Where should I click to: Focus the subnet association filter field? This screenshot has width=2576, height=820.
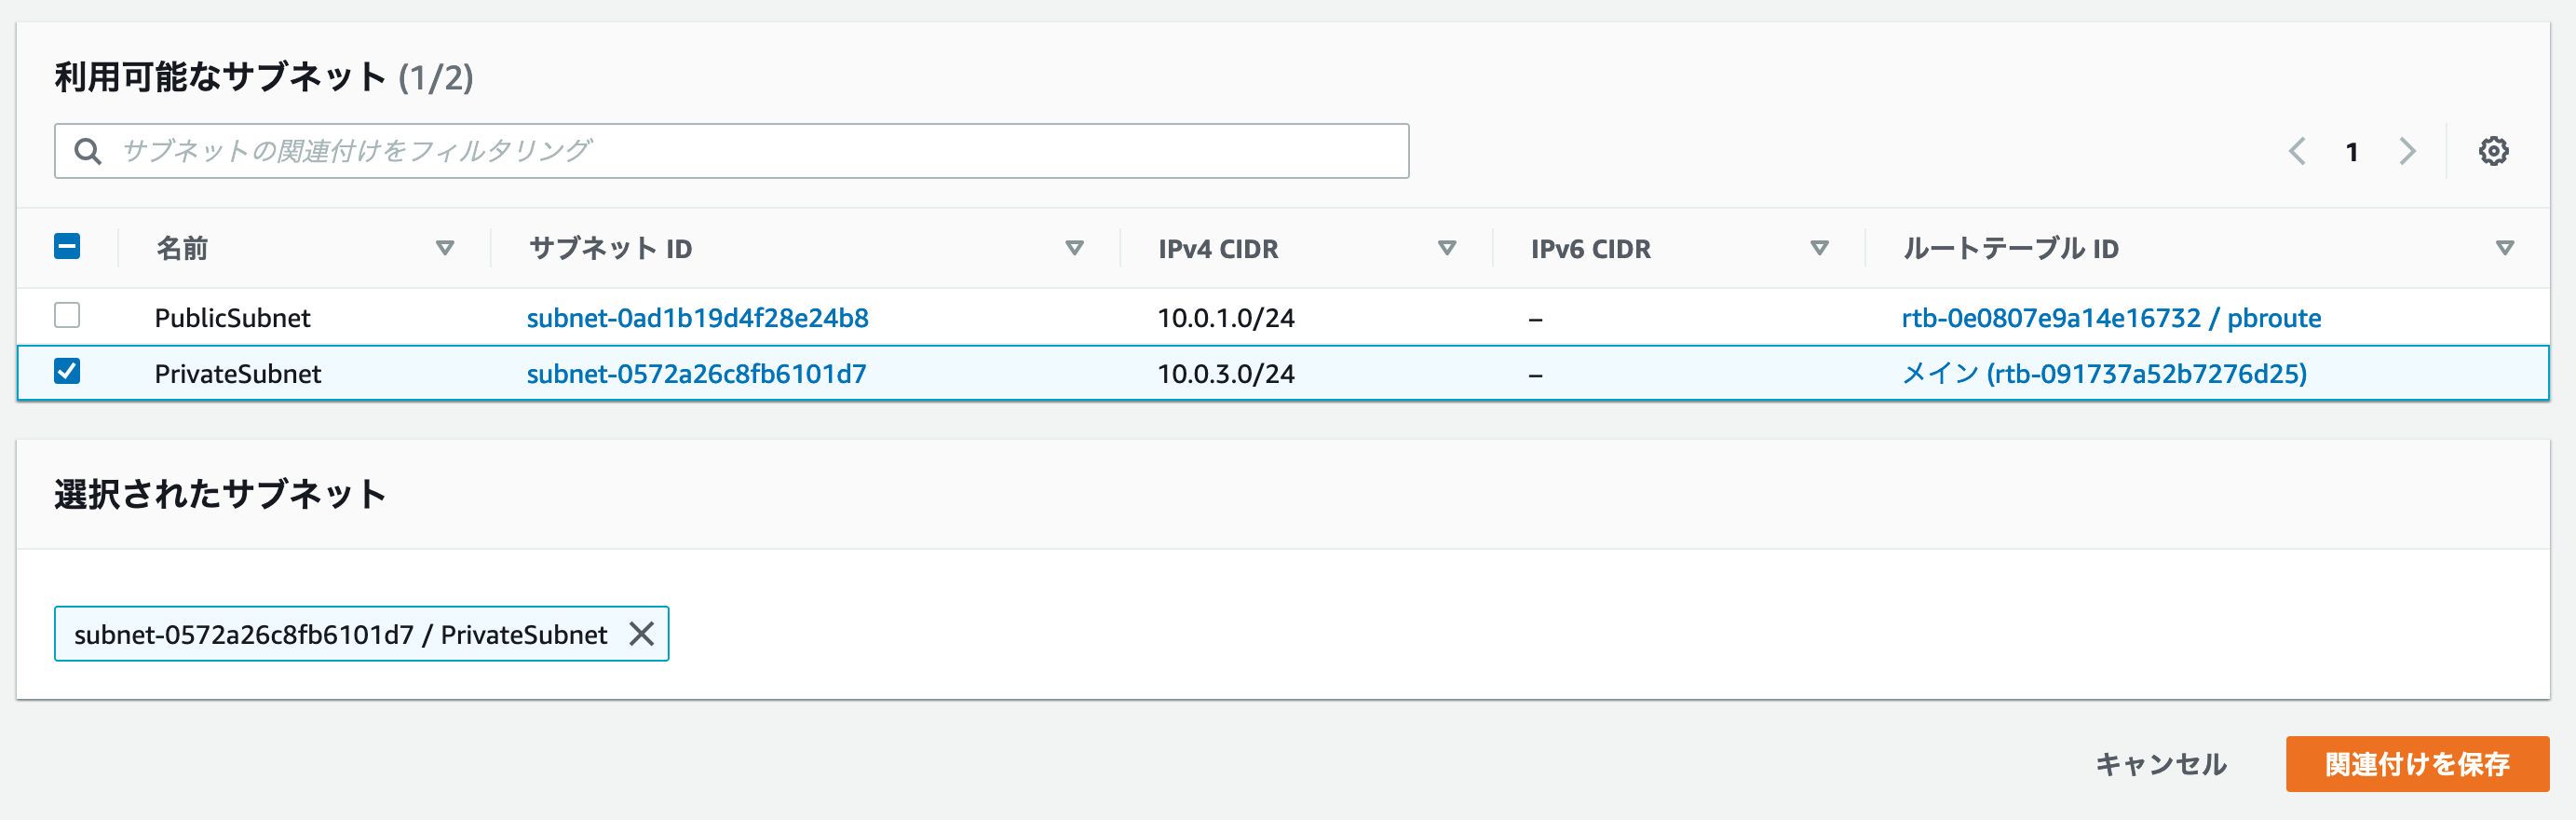(x=732, y=151)
